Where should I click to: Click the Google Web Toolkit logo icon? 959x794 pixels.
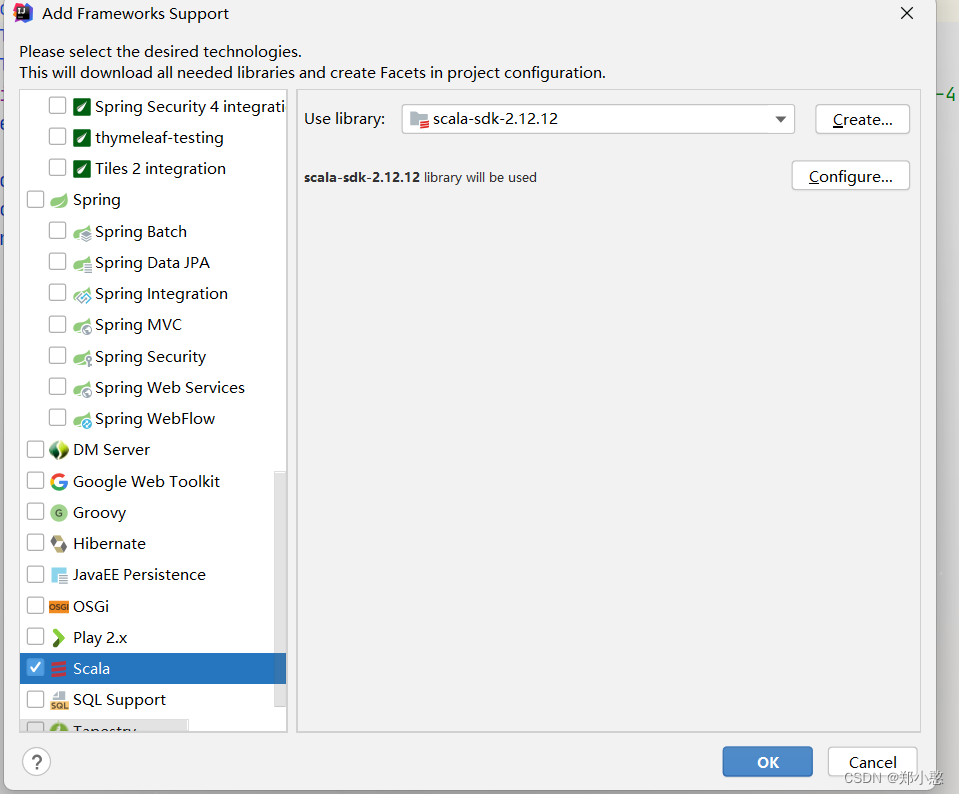(59, 482)
